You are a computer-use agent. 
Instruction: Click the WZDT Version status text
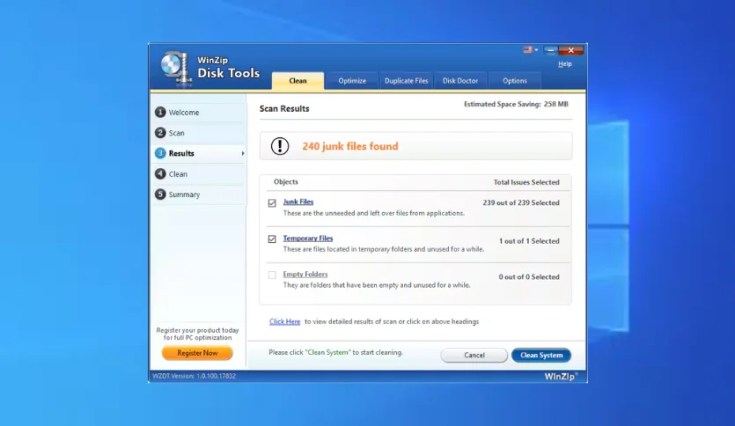(194, 376)
